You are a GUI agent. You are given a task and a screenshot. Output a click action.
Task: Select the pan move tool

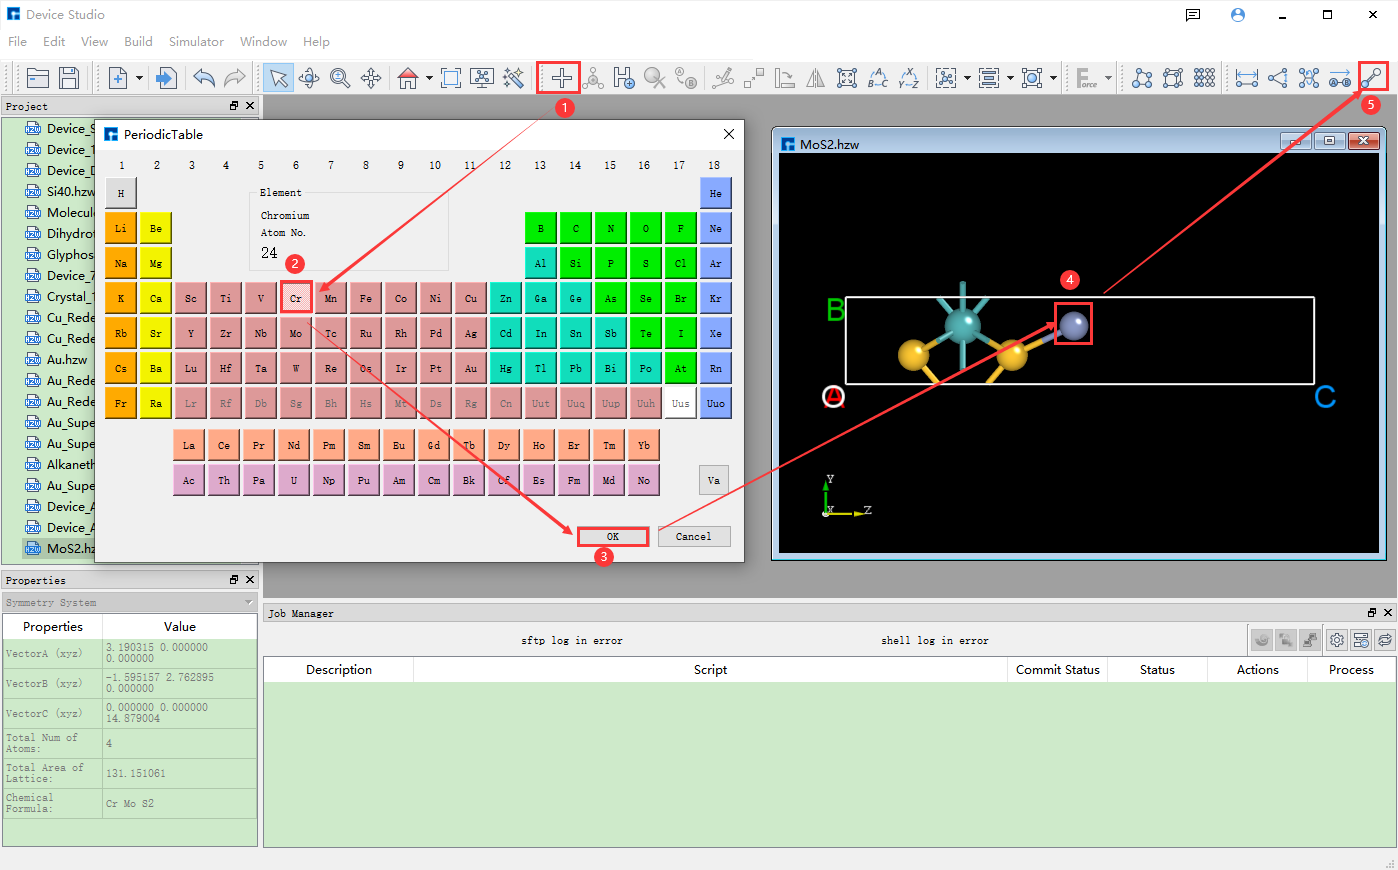[371, 78]
